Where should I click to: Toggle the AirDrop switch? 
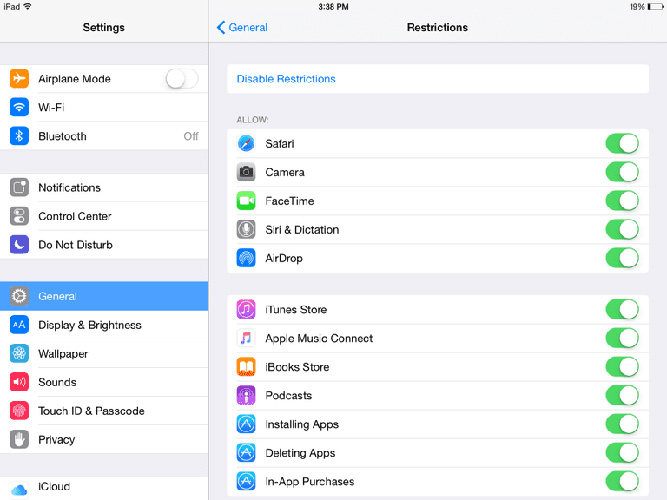(622, 258)
